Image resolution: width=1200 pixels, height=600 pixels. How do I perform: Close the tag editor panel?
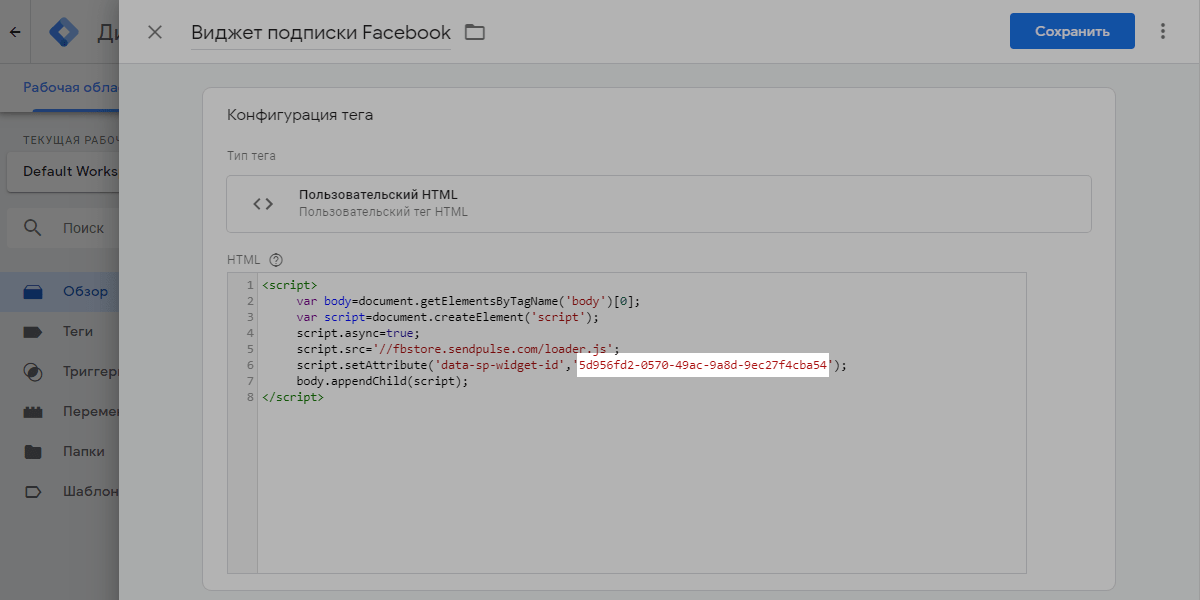point(155,32)
